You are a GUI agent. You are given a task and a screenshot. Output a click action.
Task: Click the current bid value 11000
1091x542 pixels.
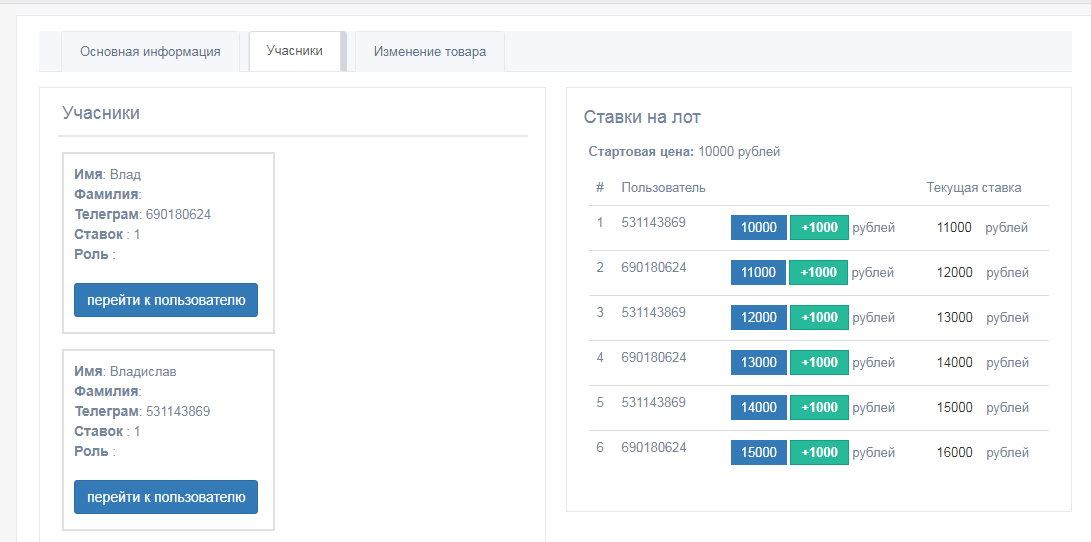[x=954, y=228]
